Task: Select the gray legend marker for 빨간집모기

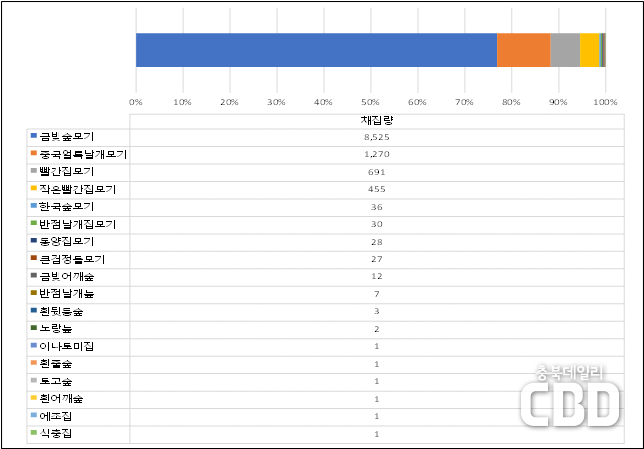Action: pyautogui.click(x=34, y=171)
